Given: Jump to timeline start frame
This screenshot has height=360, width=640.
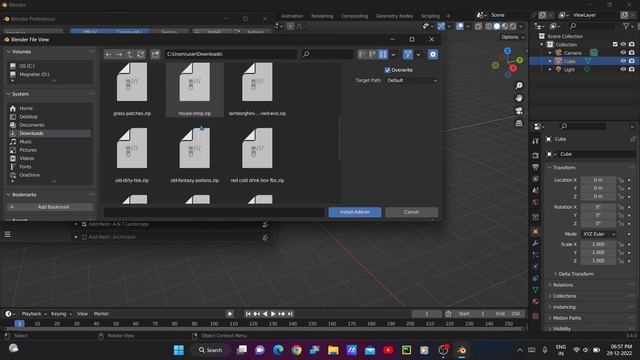Looking at the screenshot, I should tap(248, 314).
